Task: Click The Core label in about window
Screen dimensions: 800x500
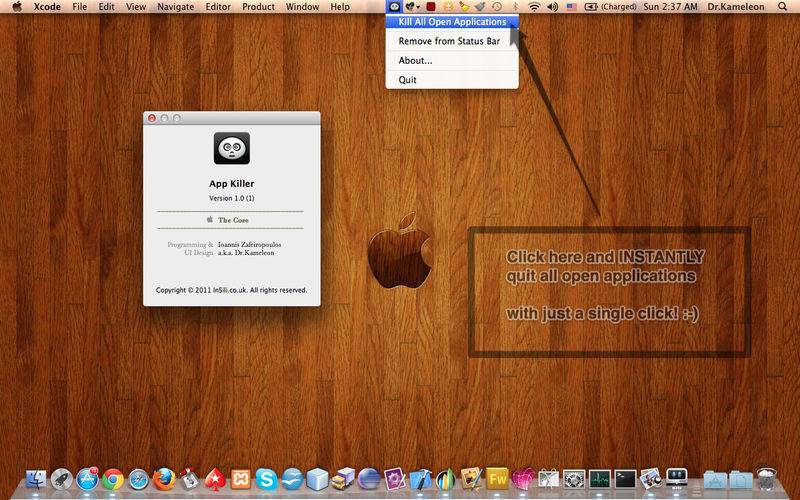Action: tap(233, 220)
